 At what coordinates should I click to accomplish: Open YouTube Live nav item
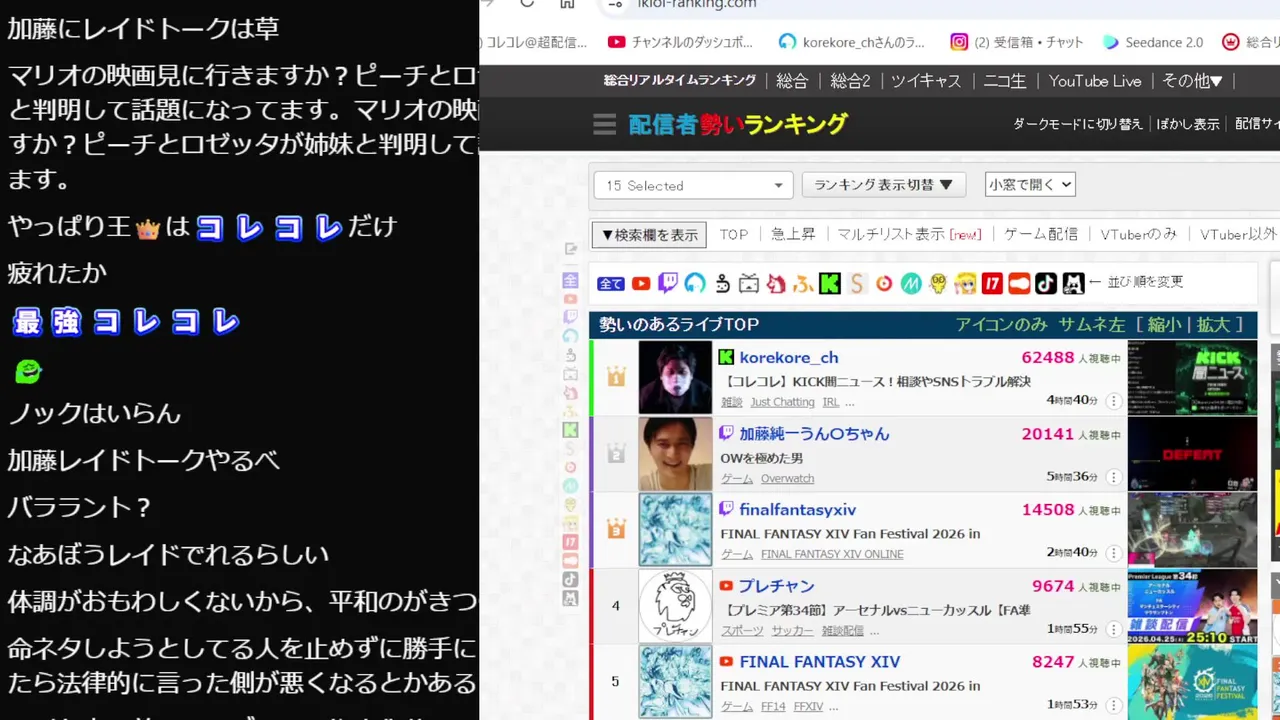pos(1095,81)
